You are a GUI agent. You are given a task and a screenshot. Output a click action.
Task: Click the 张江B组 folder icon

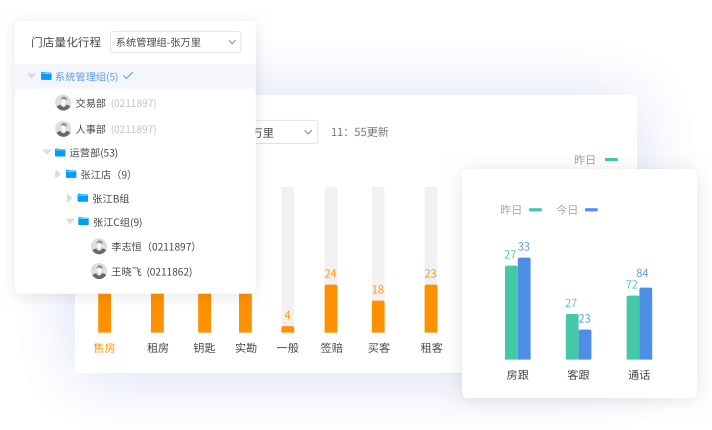click(83, 198)
